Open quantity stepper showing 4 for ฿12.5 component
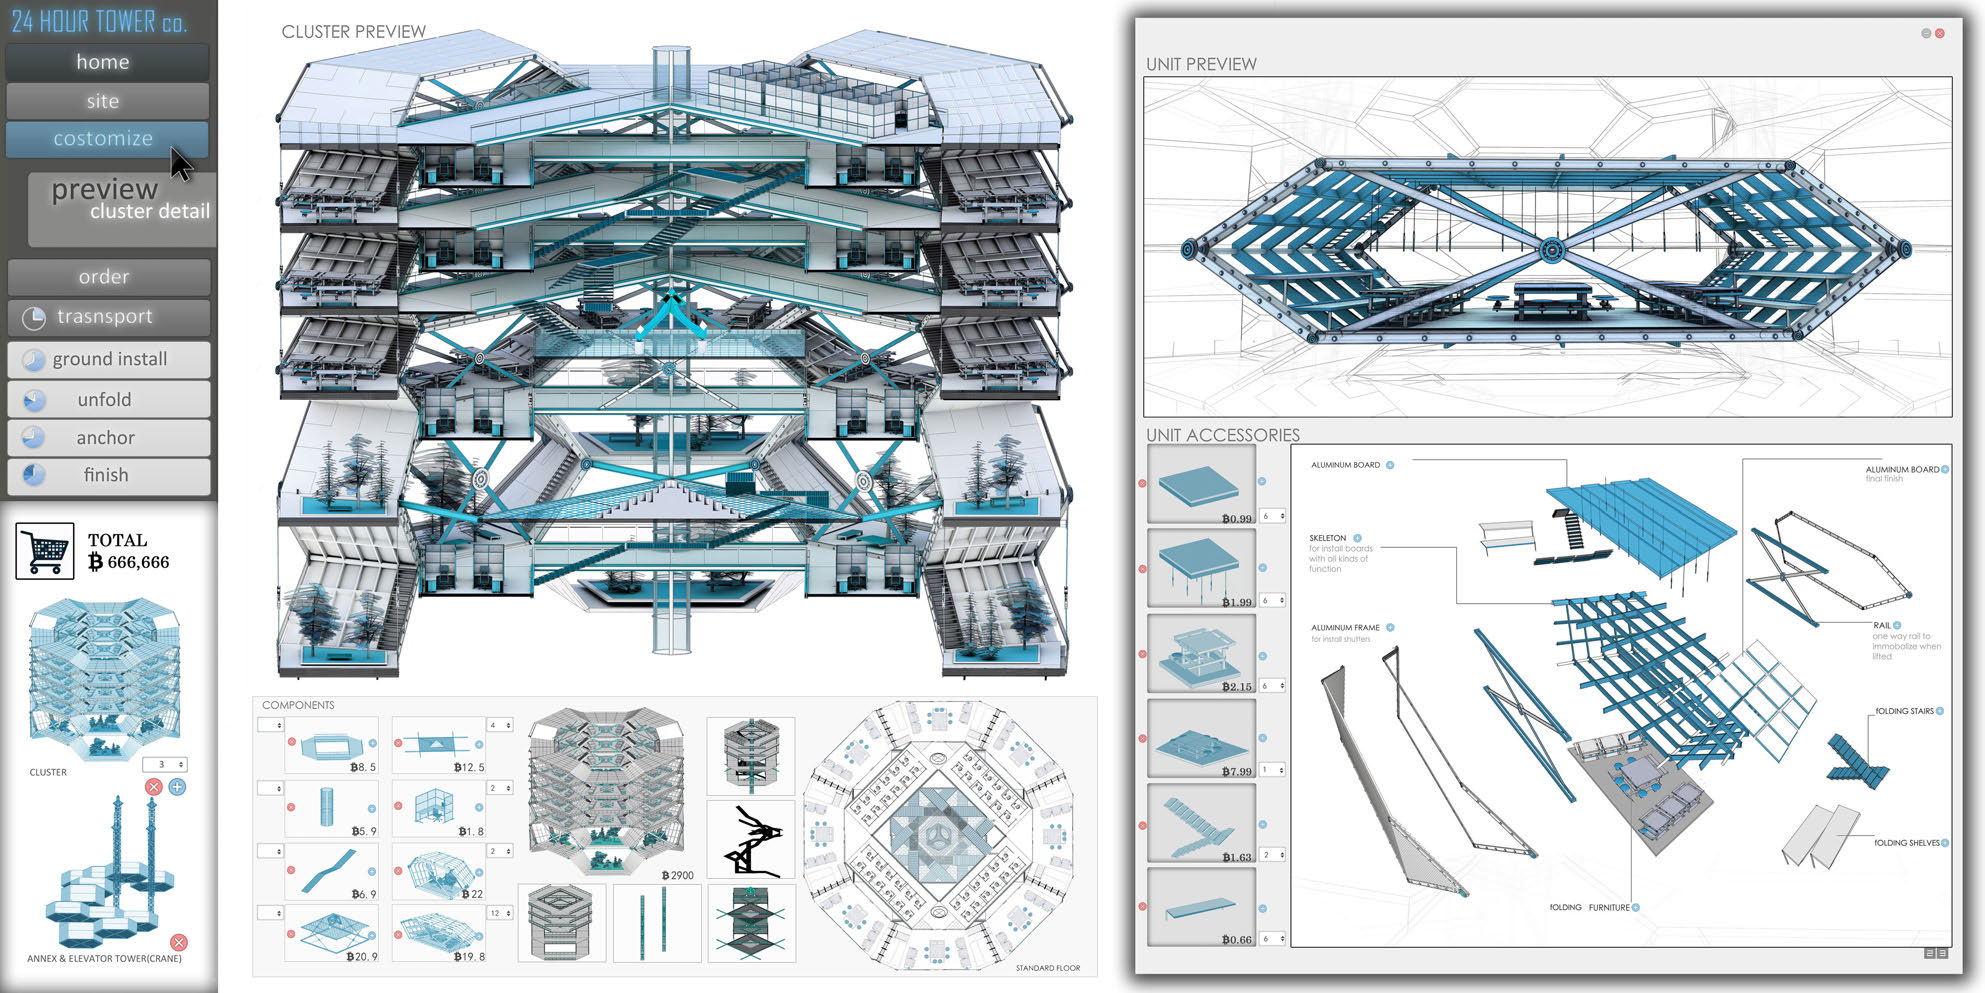Image resolution: width=1985 pixels, height=993 pixels. click(500, 725)
